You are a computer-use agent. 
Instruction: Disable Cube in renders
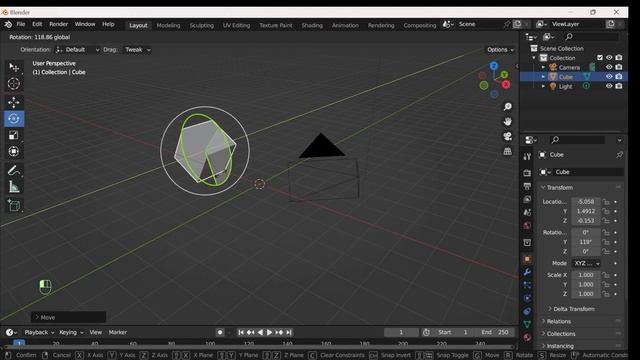619,77
